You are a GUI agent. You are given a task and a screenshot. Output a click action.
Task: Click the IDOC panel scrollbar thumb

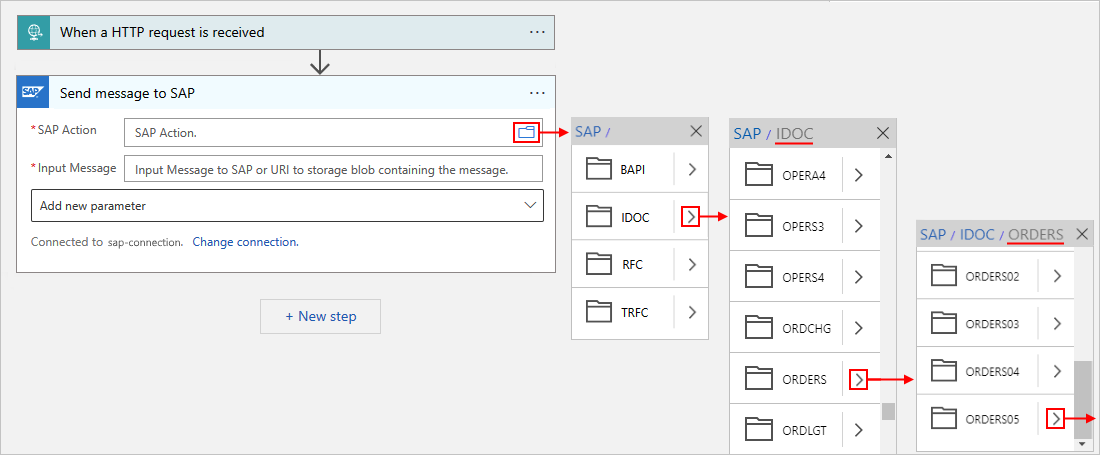pyautogui.click(x=888, y=411)
